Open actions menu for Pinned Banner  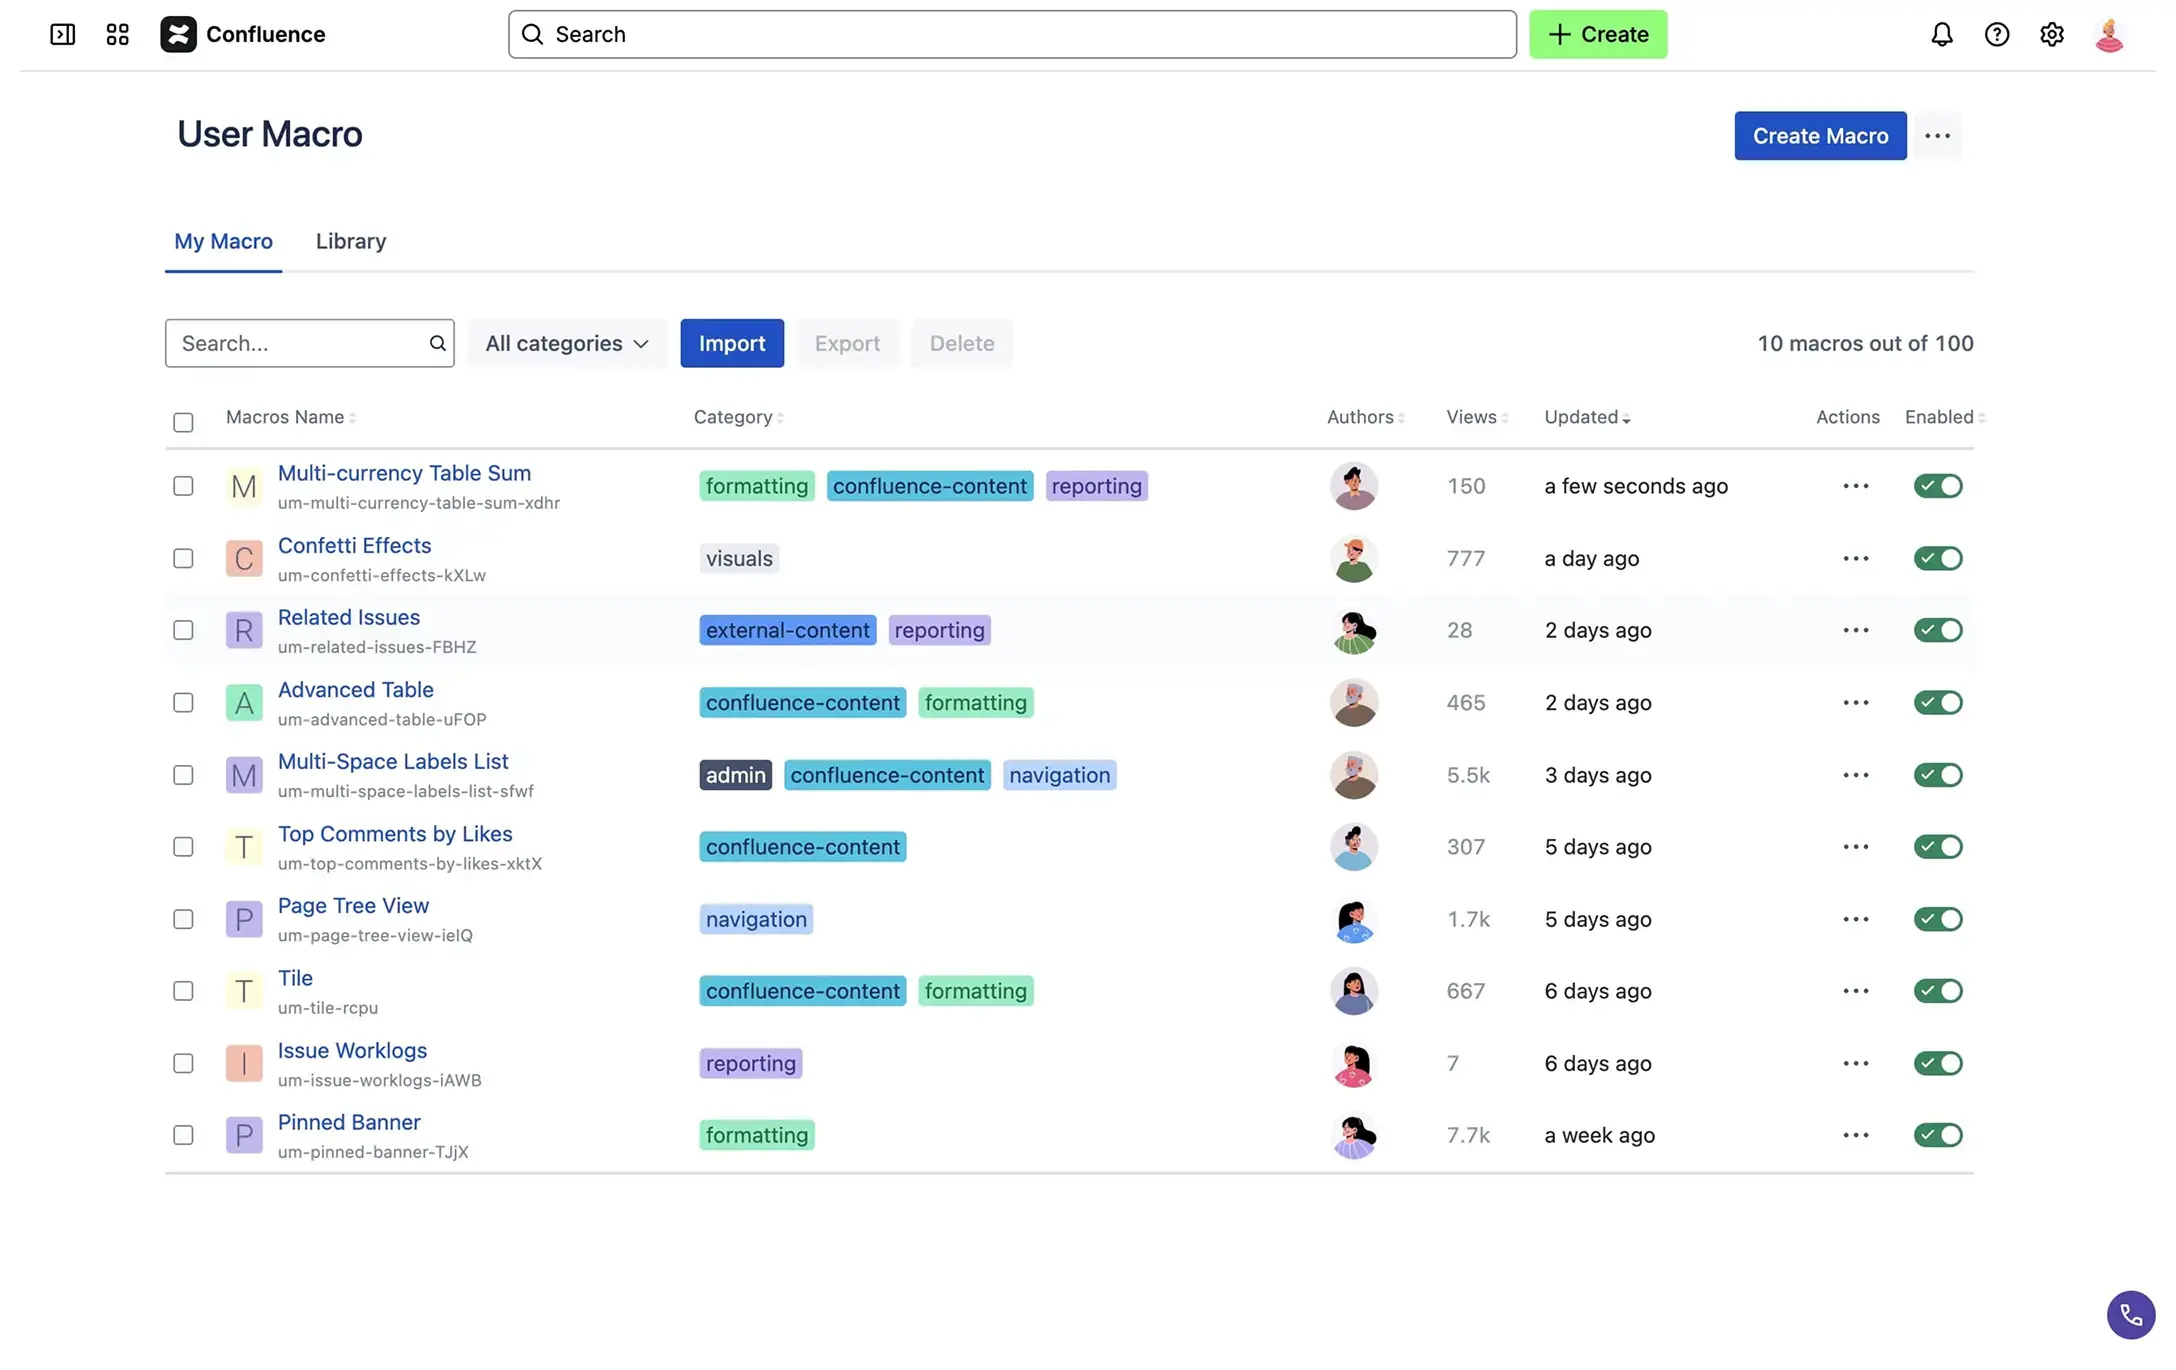coord(1855,1135)
